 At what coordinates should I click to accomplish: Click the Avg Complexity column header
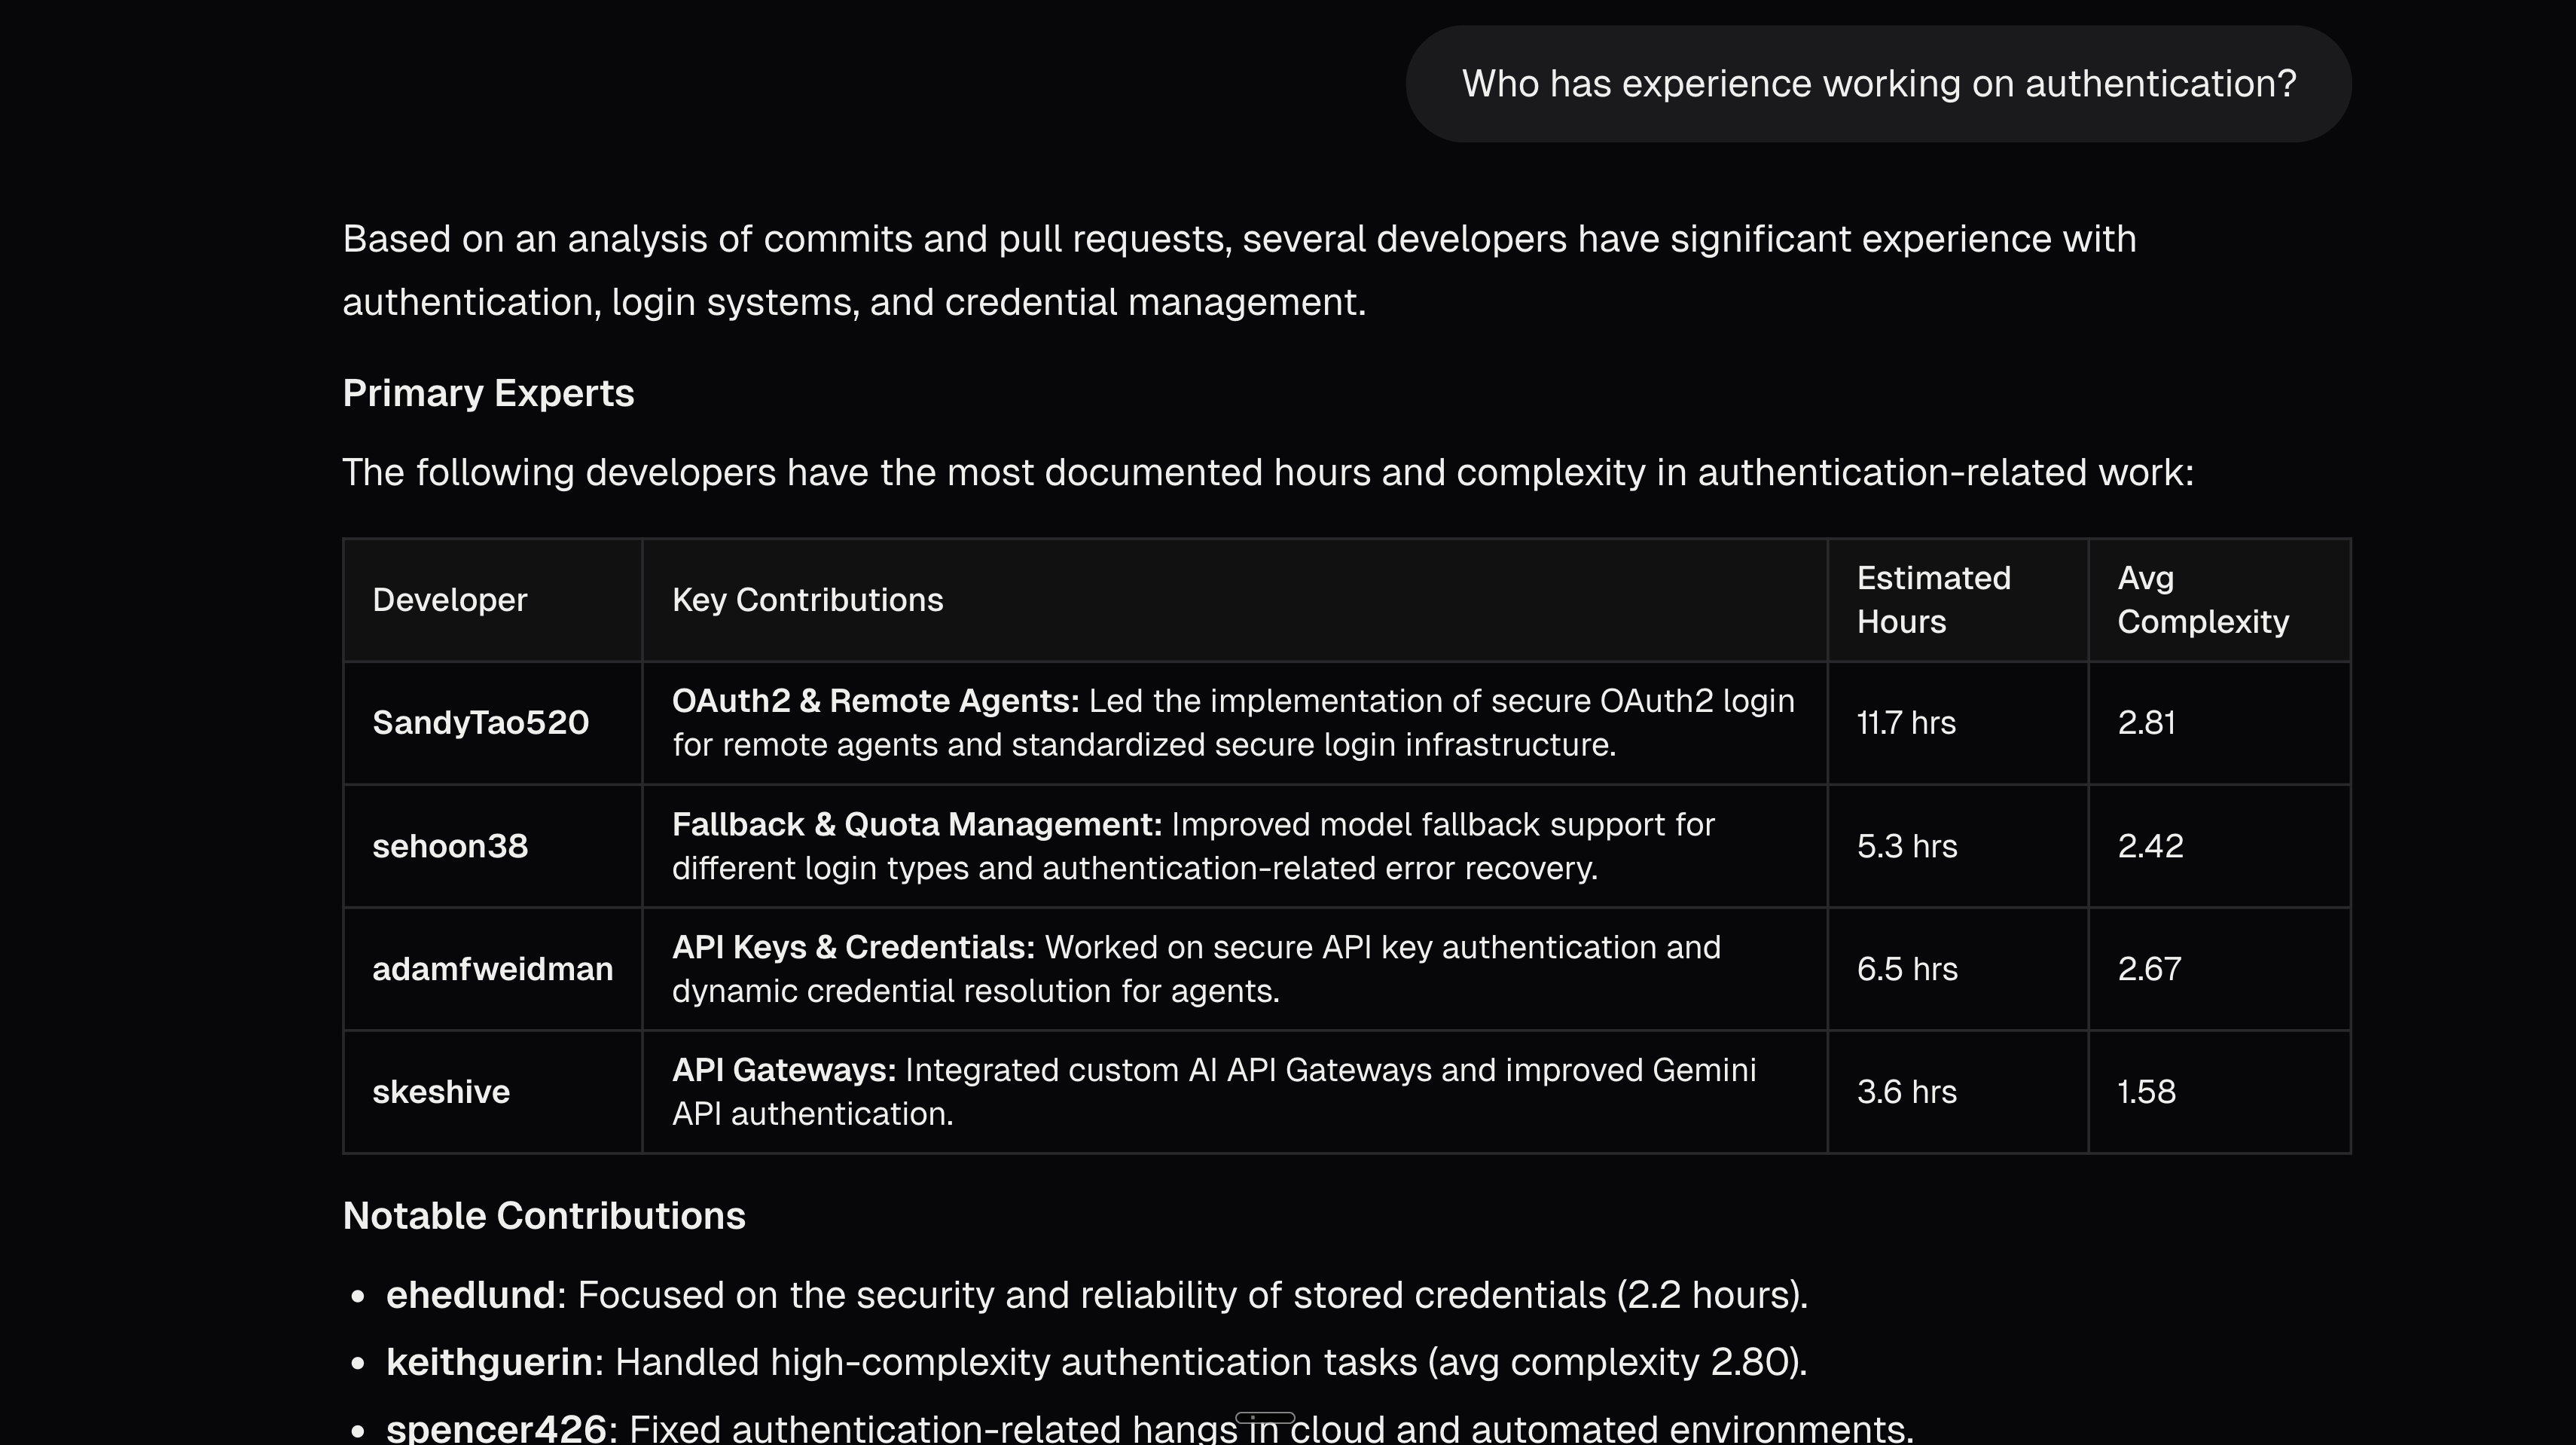point(2202,600)
